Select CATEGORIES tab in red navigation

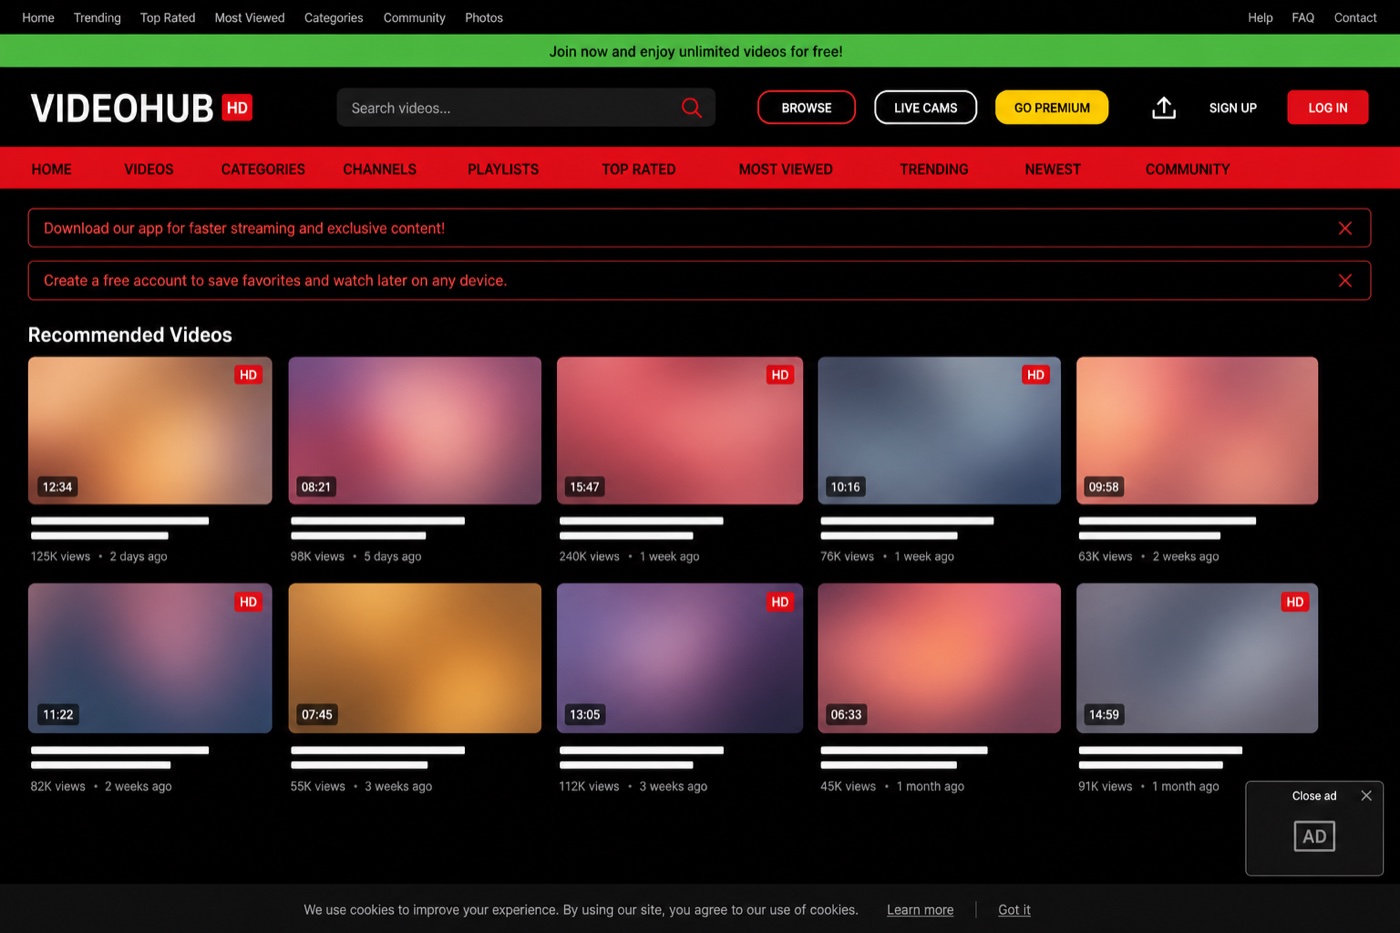point(263,170)
